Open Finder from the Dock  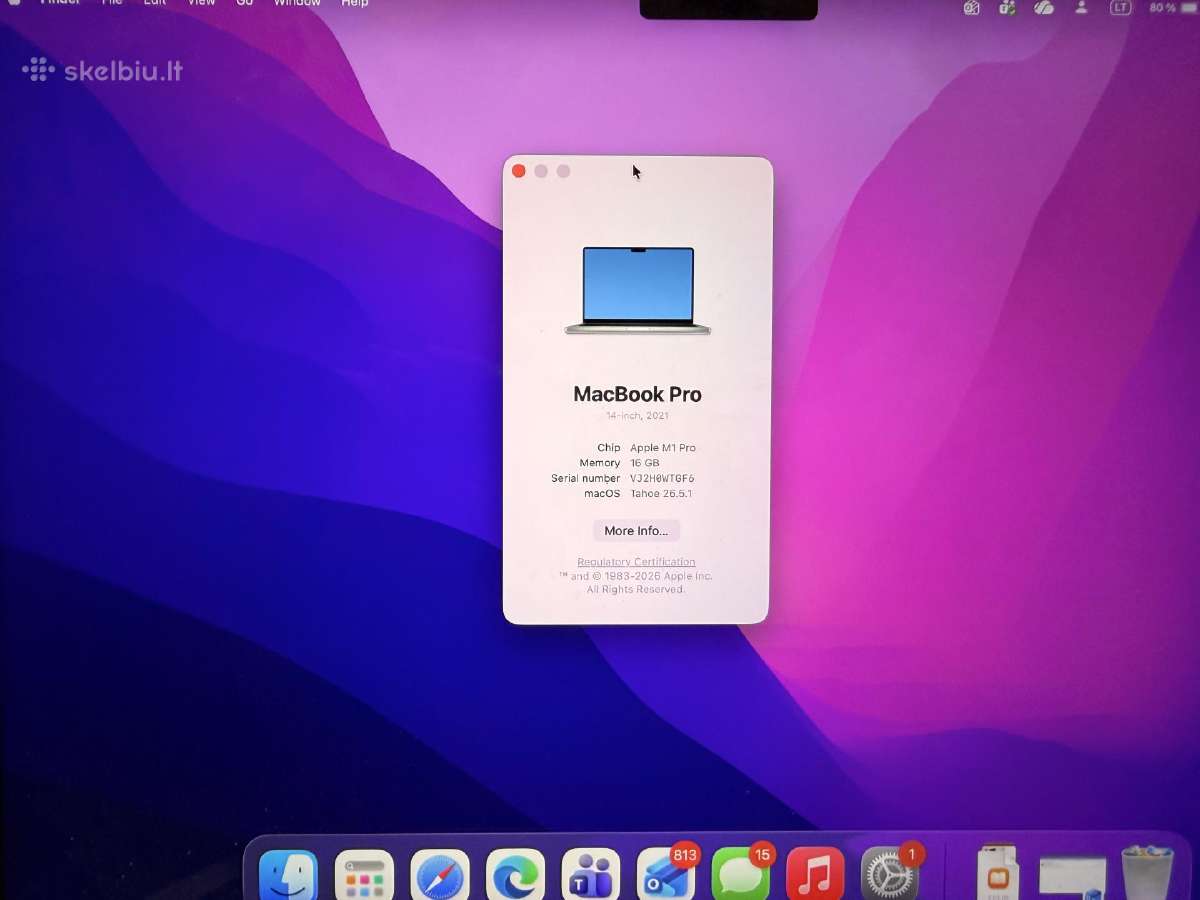288,877
